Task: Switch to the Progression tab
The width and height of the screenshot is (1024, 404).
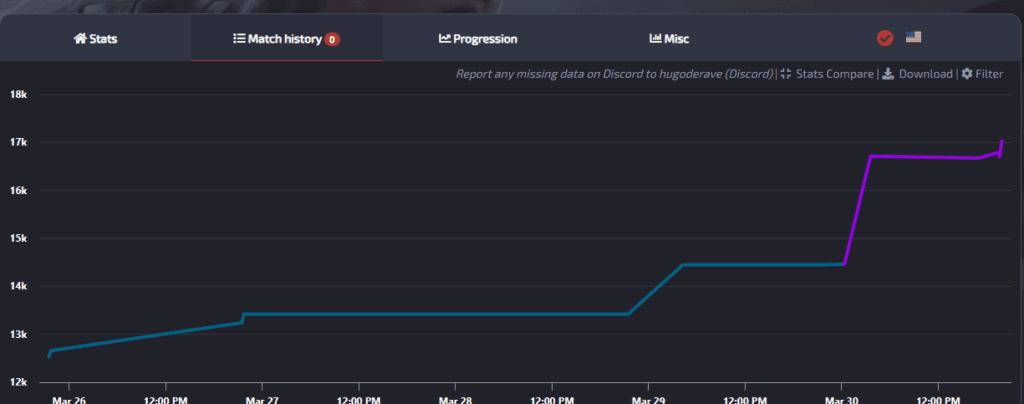Action: (478, 39)
